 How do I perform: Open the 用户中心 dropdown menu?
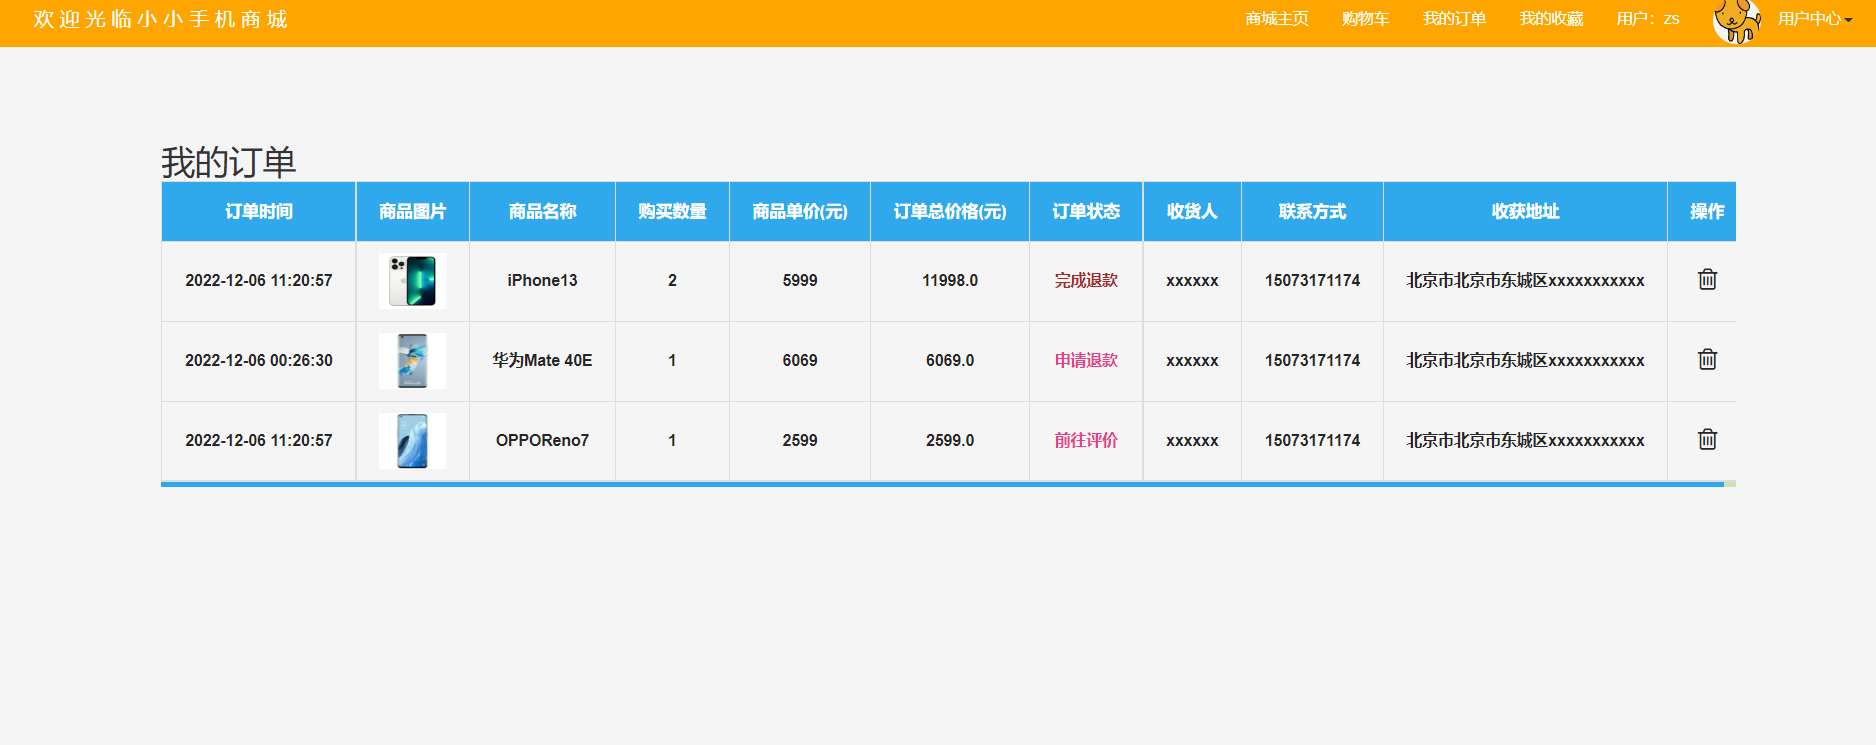click(x=1814, y=19)
